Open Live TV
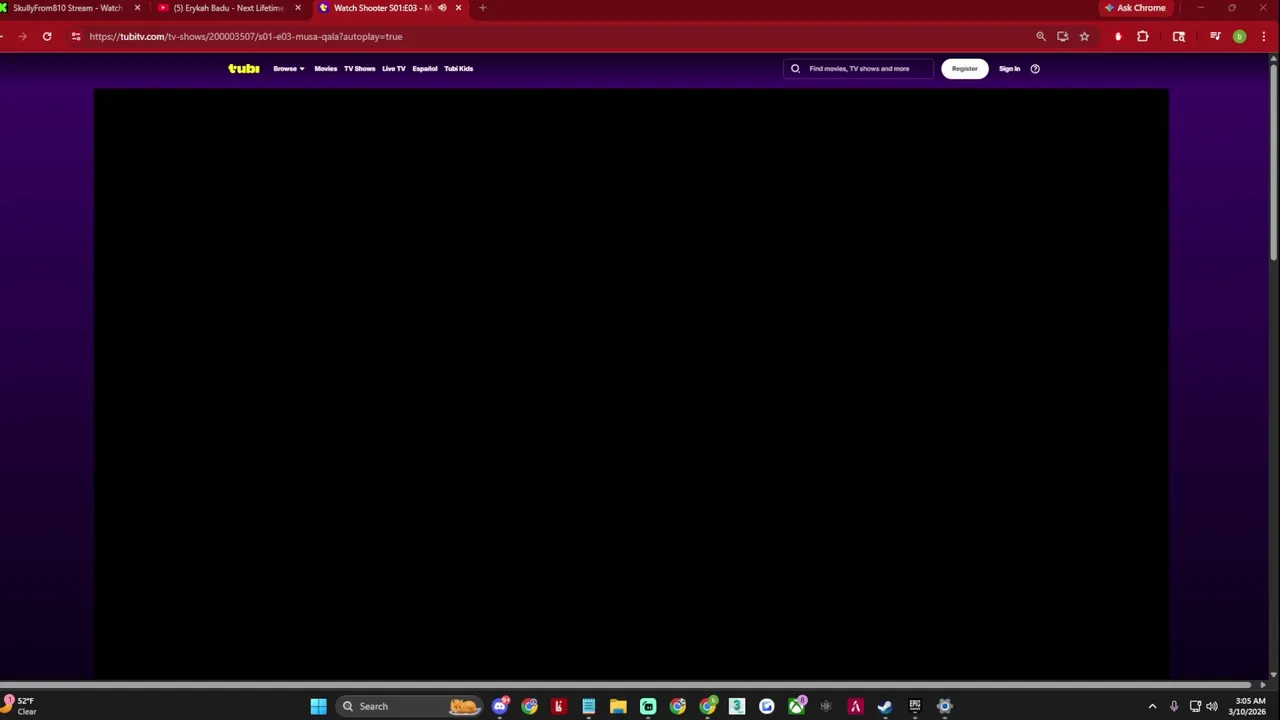Image resolution: width=1280 pixels, height=720 pixels. tap(394, 69)
